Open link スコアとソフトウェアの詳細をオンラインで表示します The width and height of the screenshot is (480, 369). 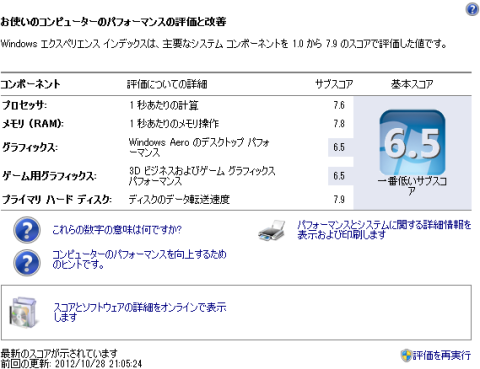pyautogui.click(x=140, y=312)
